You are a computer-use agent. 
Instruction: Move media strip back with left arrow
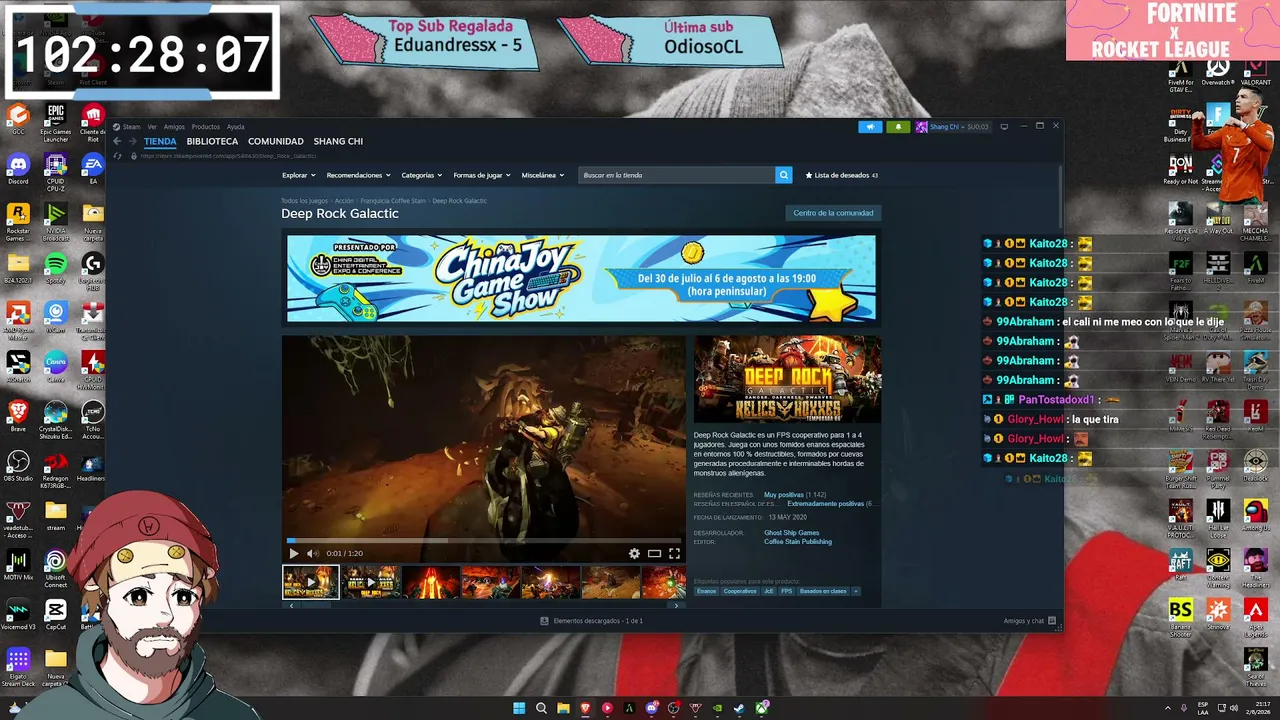(x=292, y=605)
